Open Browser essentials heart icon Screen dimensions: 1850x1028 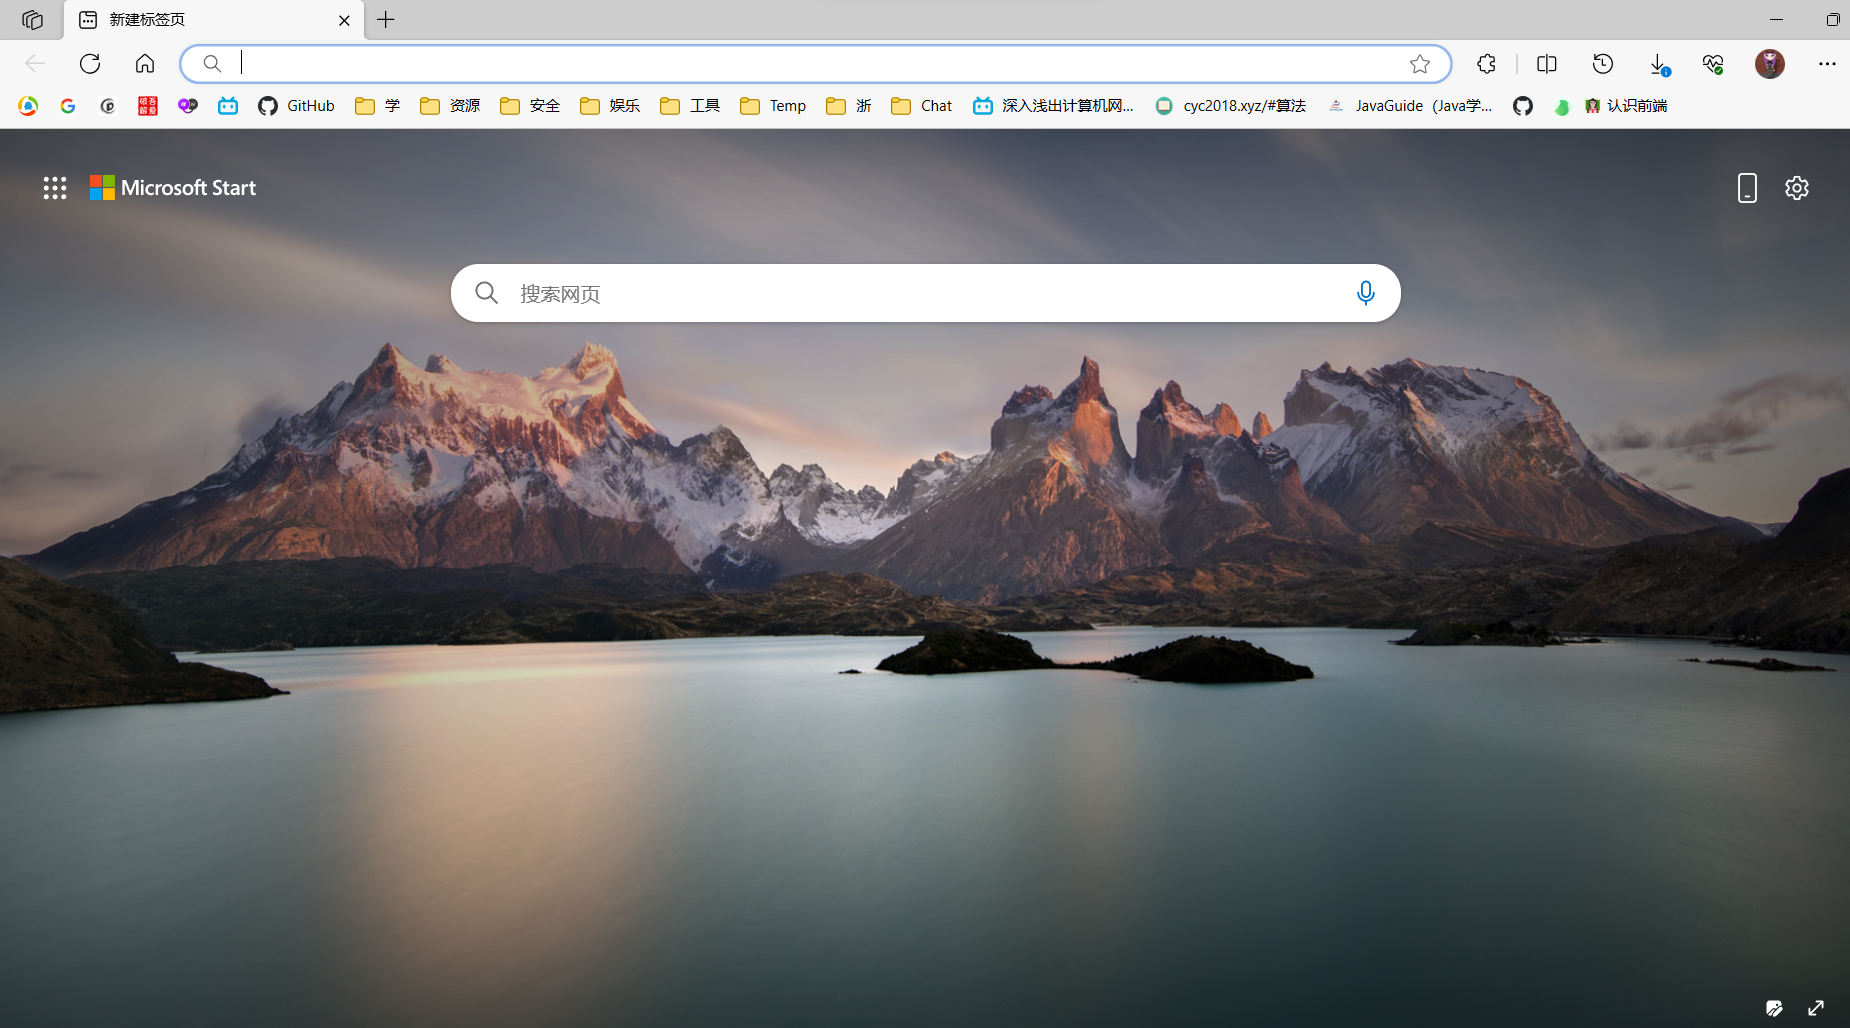click(1713, 64)
